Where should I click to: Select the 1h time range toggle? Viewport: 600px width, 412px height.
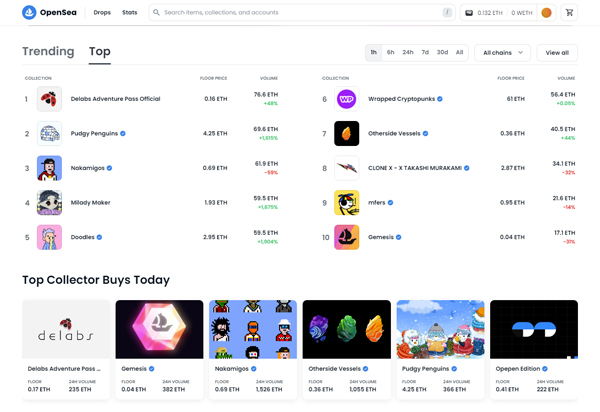(373, 52)
